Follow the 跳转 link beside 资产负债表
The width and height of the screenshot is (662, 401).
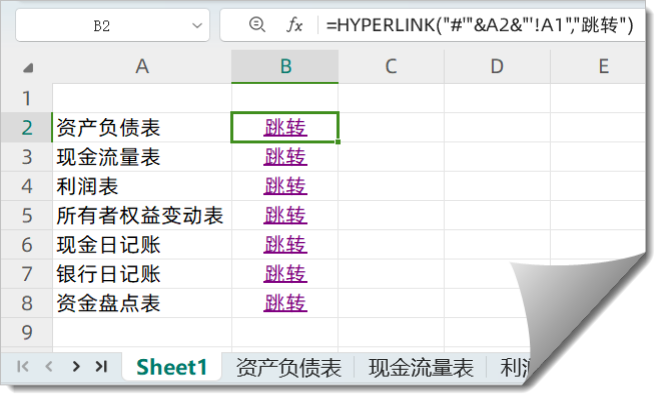[285, 127]
